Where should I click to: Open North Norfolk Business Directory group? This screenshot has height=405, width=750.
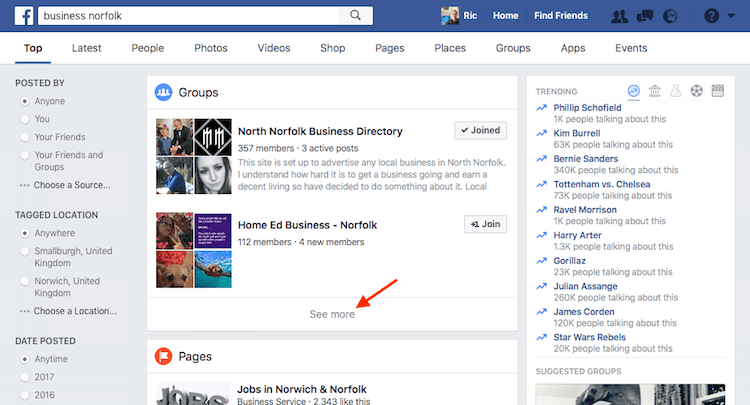pos(320,131)
